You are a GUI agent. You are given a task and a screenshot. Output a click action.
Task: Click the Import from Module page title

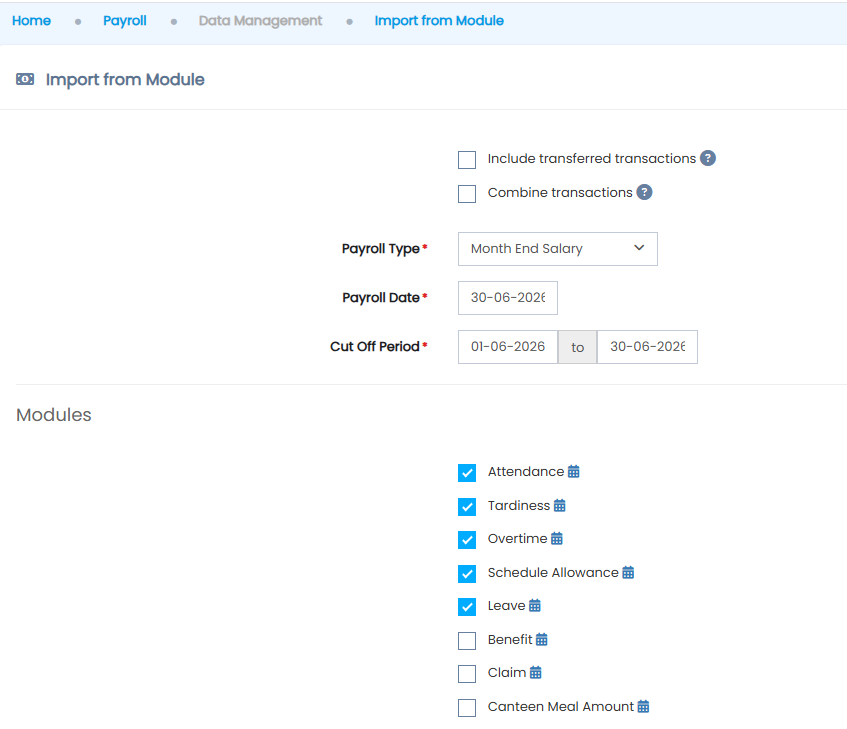125,79
